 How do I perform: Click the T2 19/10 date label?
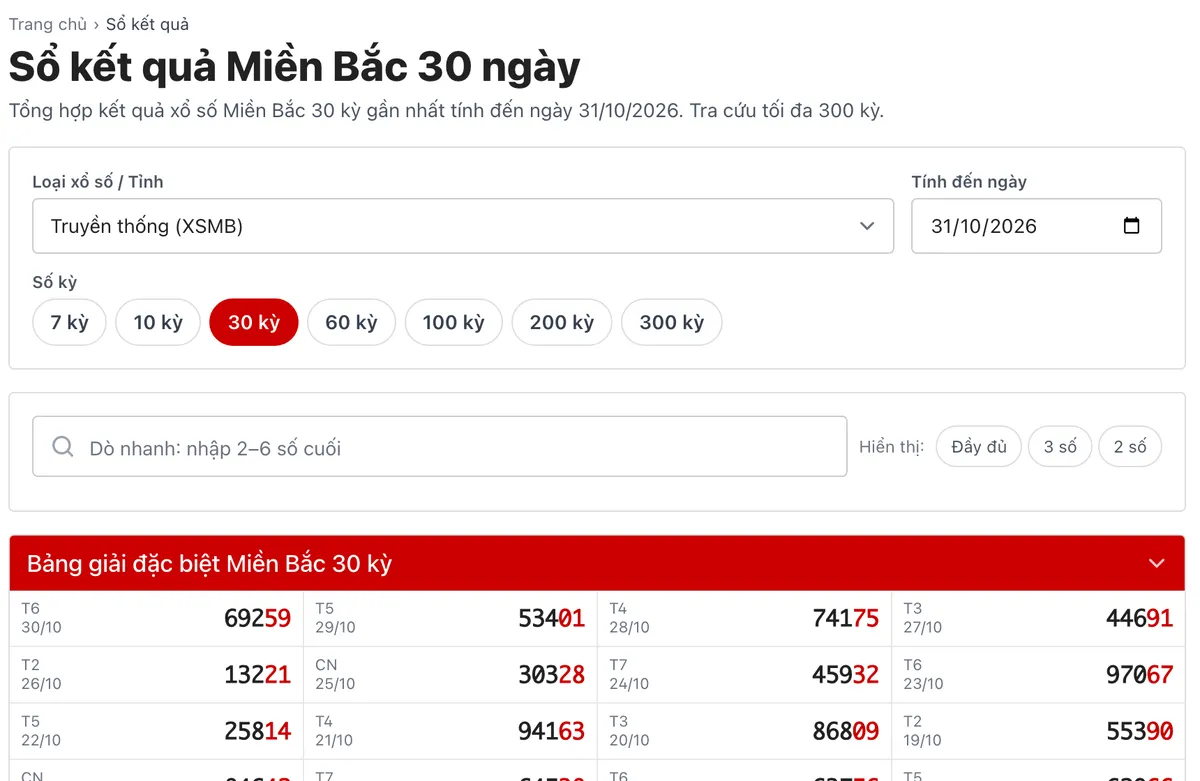pos(923,731)
